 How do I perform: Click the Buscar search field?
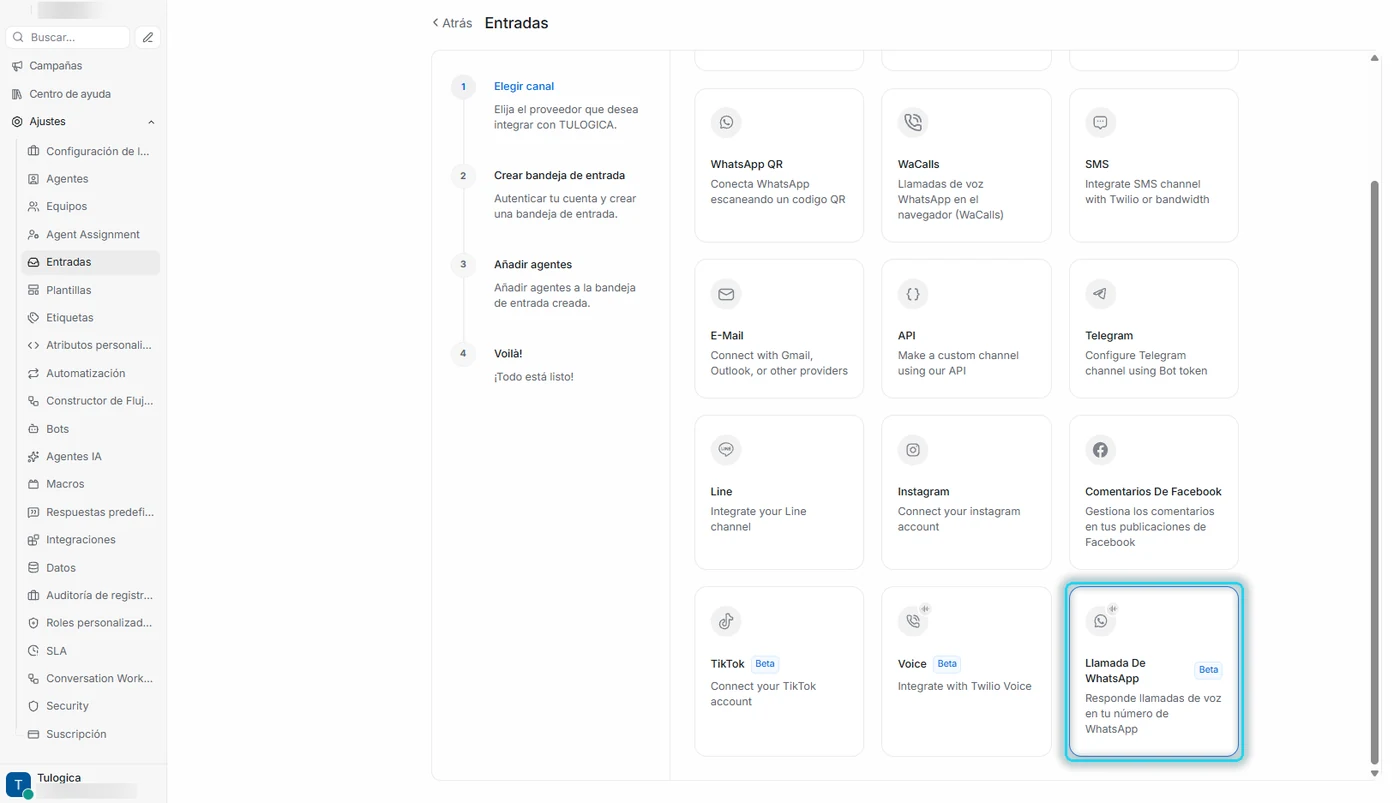[68, 37]
